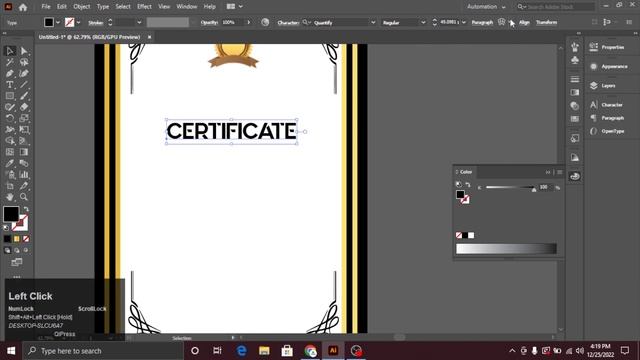Expand the opacity arrow next to 100%
The height and width of the screenshot is (360, 640).
pos(249,22)
